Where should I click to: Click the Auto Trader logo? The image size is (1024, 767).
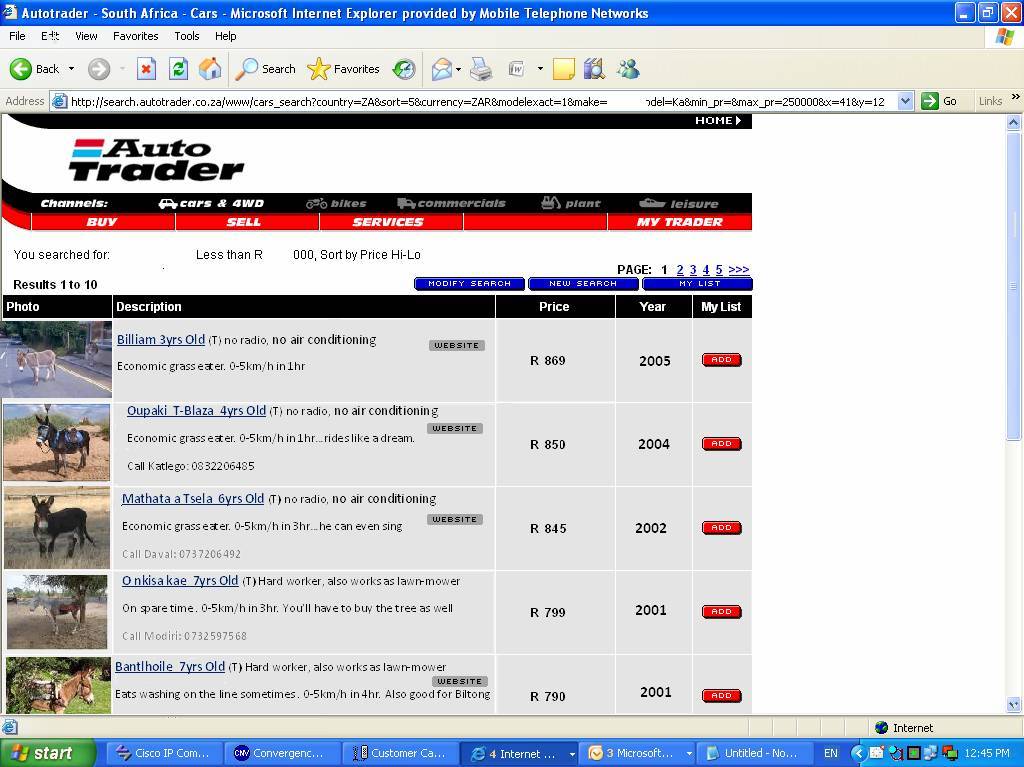156,159
